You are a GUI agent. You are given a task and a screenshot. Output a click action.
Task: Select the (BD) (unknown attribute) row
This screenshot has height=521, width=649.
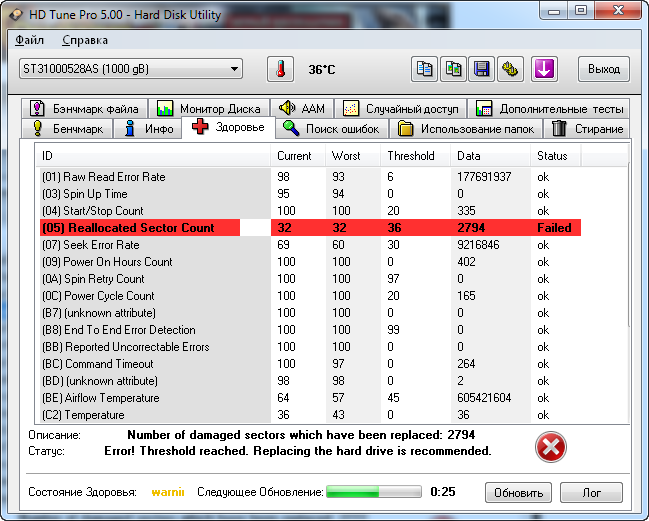310,380
